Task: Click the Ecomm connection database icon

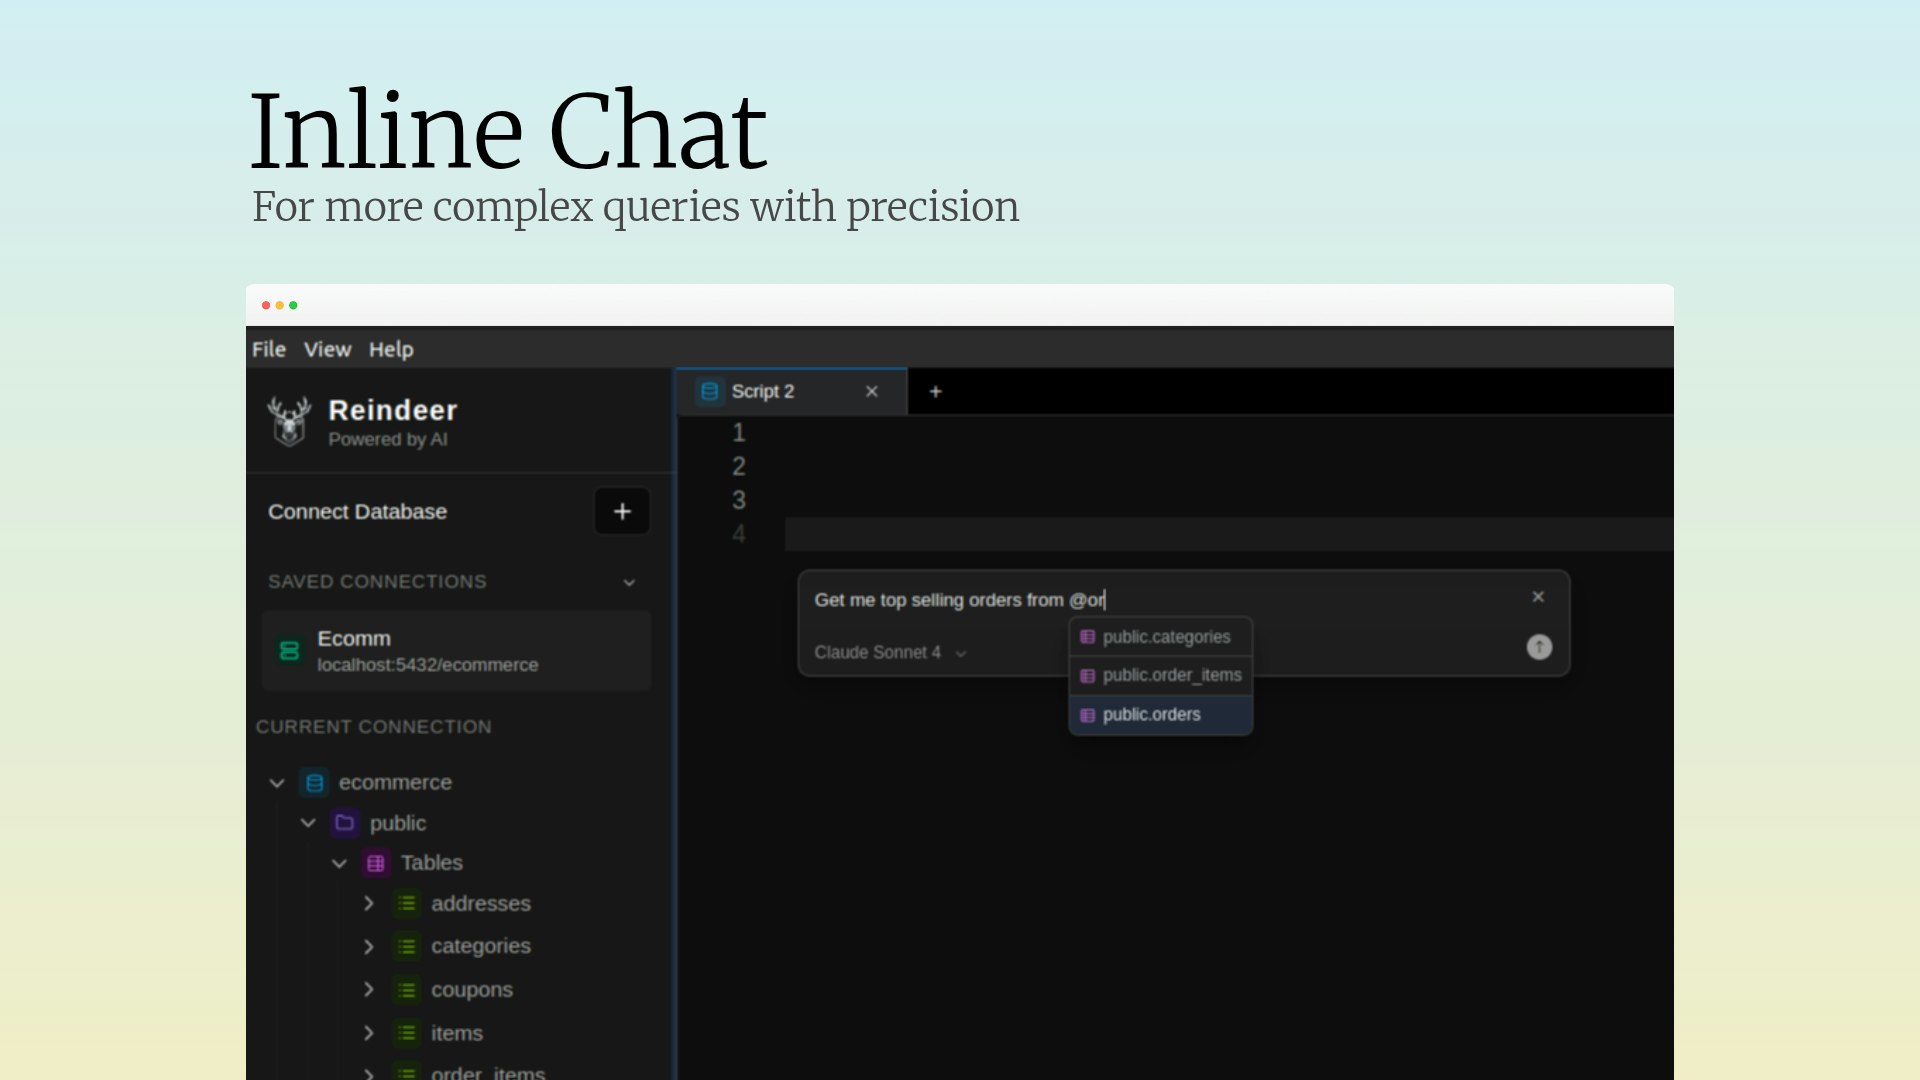Action: 290,651
